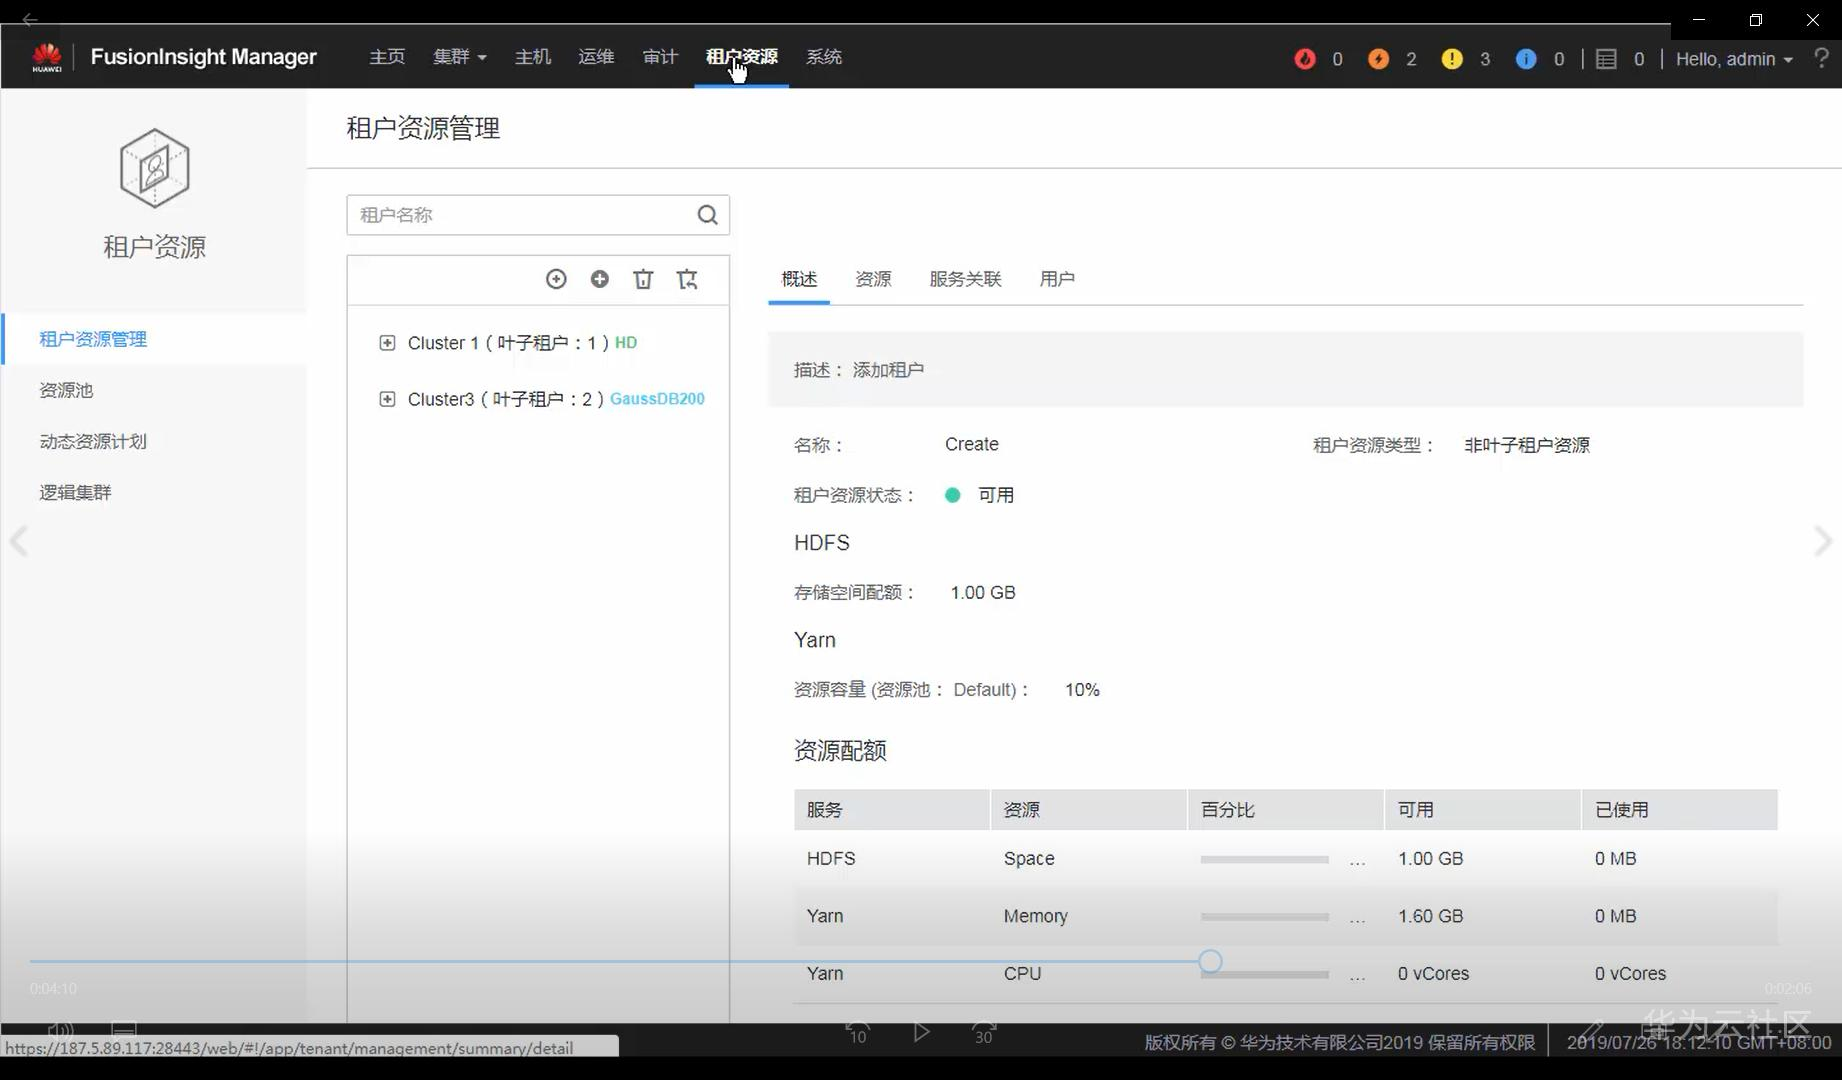1842x1080 pixels.
Task: Select the Cluster3 tenant row
Action: 556,399
